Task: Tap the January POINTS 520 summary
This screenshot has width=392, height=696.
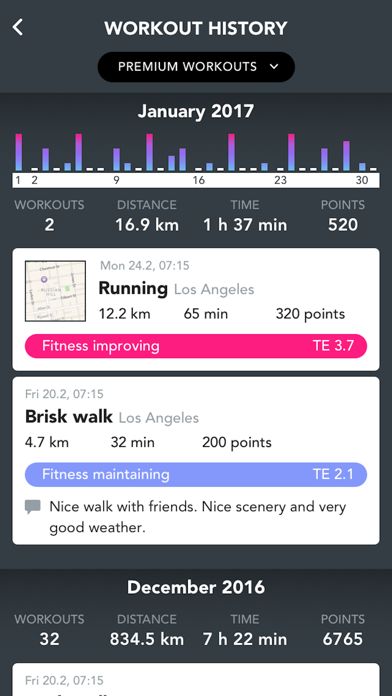Action: [343, 216]
